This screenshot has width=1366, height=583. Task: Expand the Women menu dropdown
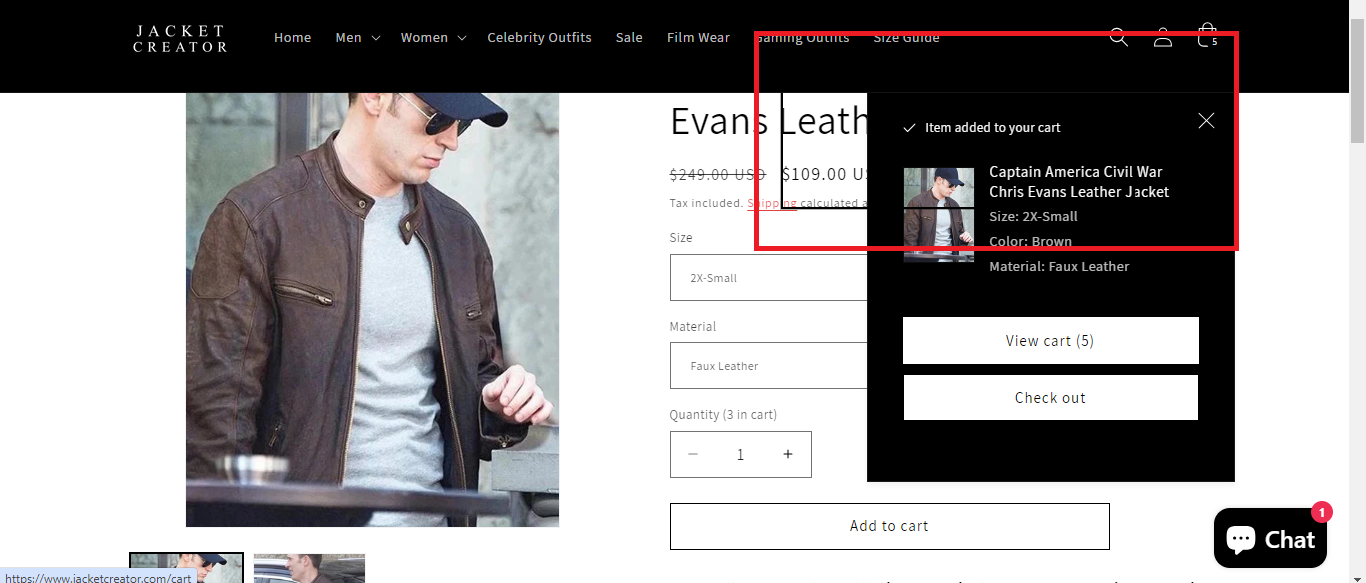pos(433,38)
